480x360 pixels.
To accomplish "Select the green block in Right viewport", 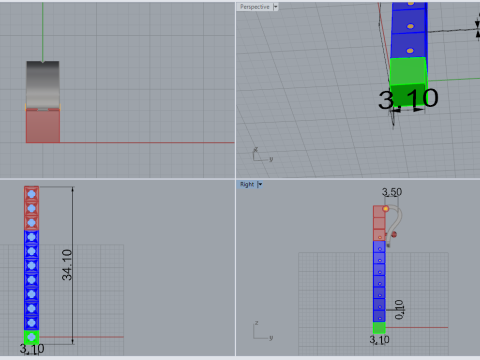I will [x=379, y=328].
